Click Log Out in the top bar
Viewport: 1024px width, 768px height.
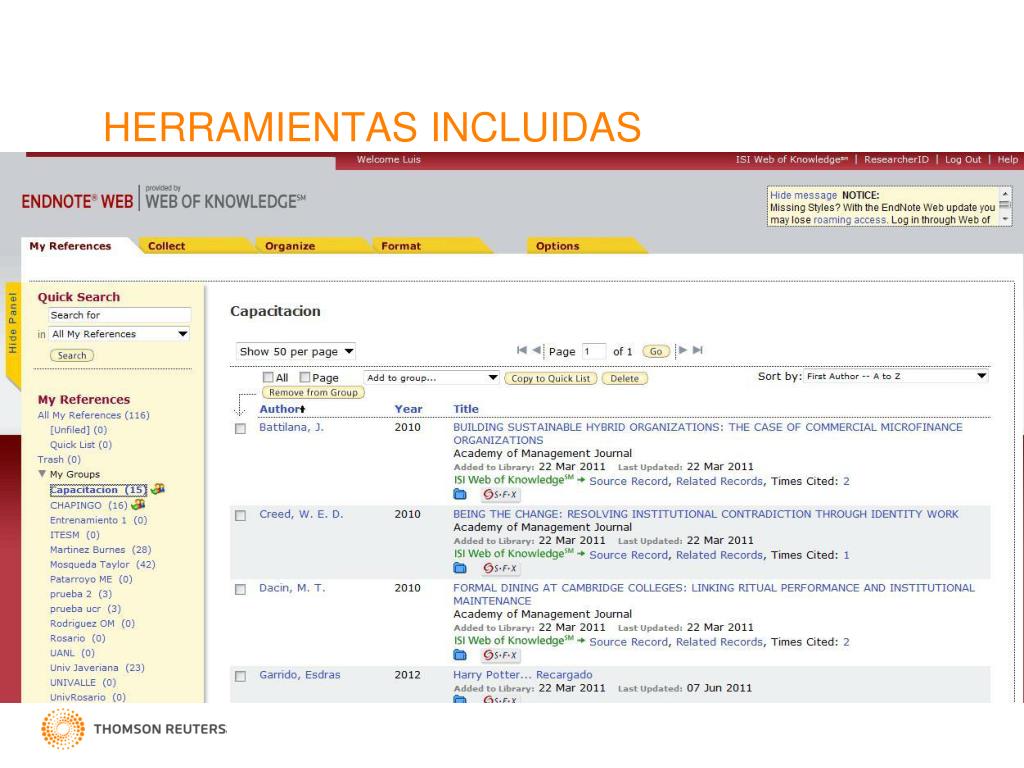click(x=963, y=159)
